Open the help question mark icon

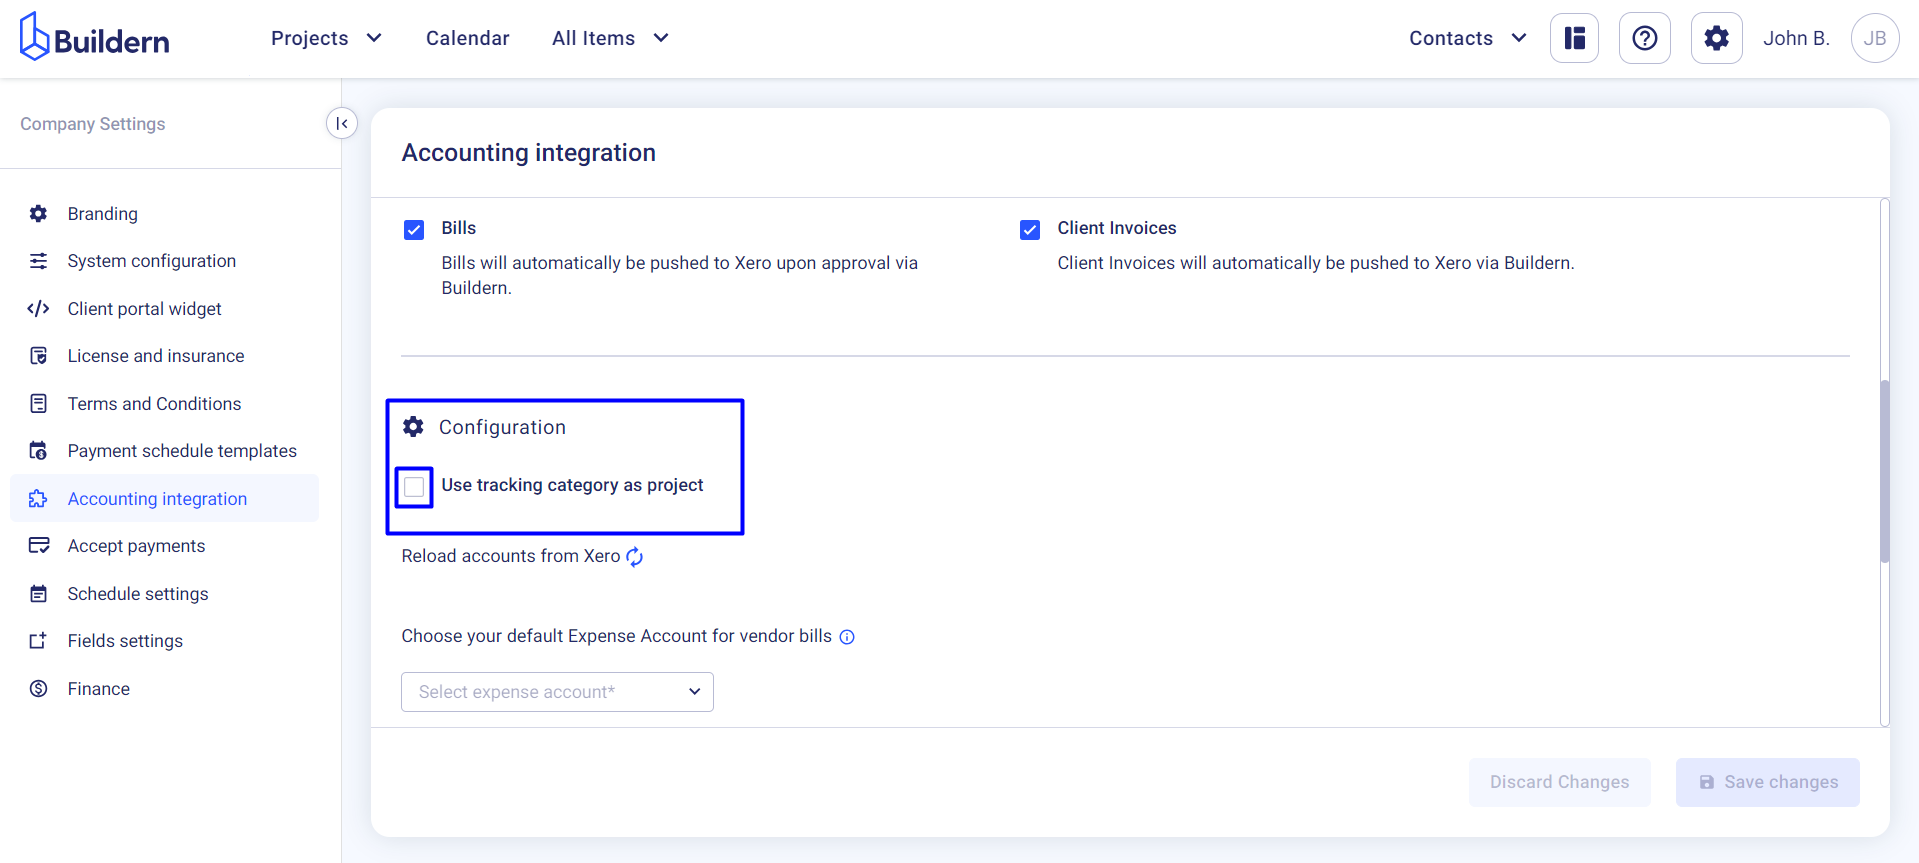point(1645,38)
